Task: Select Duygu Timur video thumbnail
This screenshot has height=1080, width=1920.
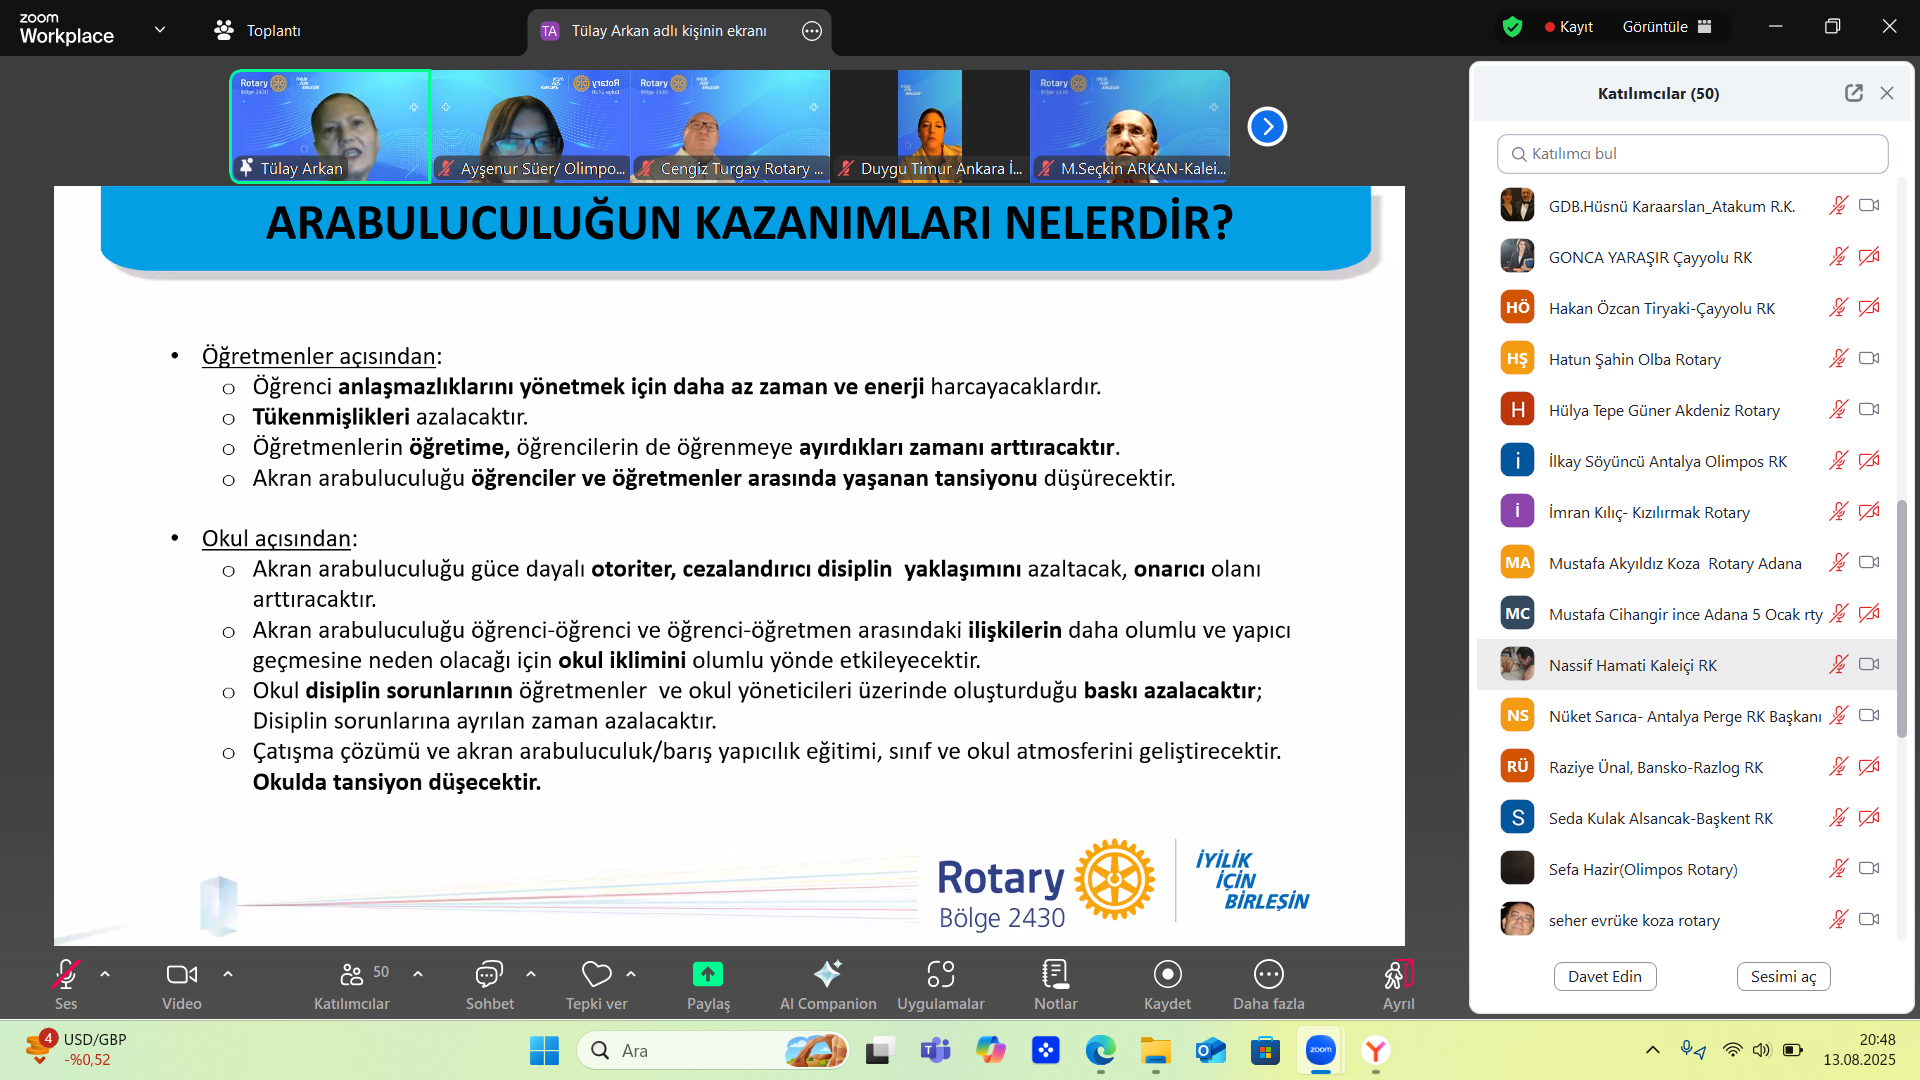Action: 930,126
